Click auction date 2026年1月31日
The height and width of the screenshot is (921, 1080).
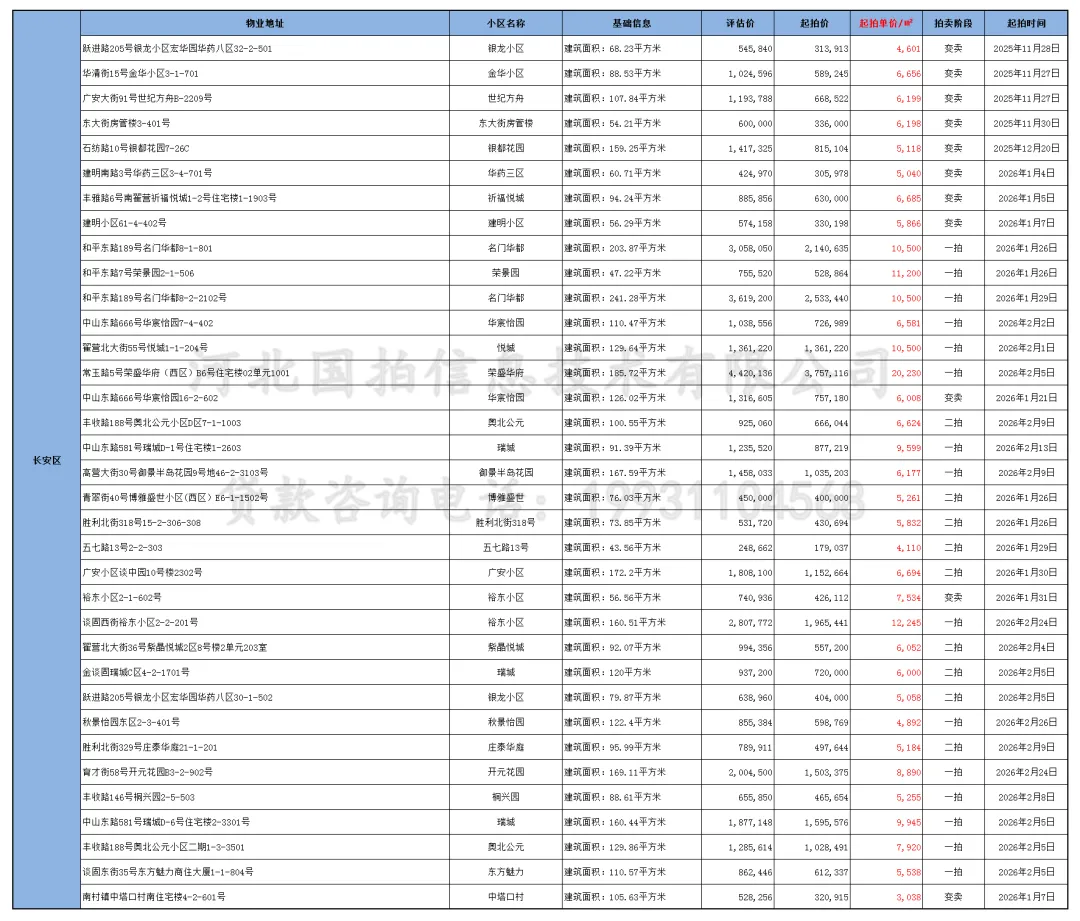coord(1026,598)
